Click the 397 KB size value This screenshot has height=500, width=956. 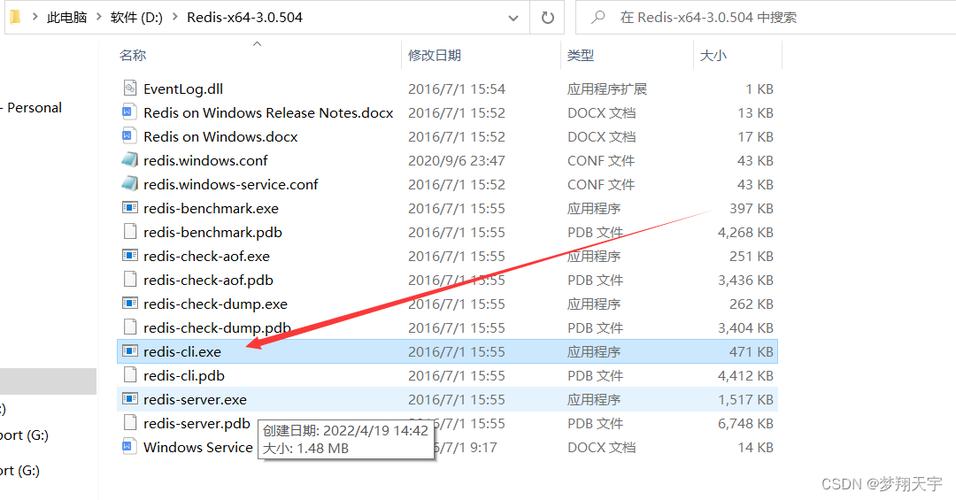751,209
